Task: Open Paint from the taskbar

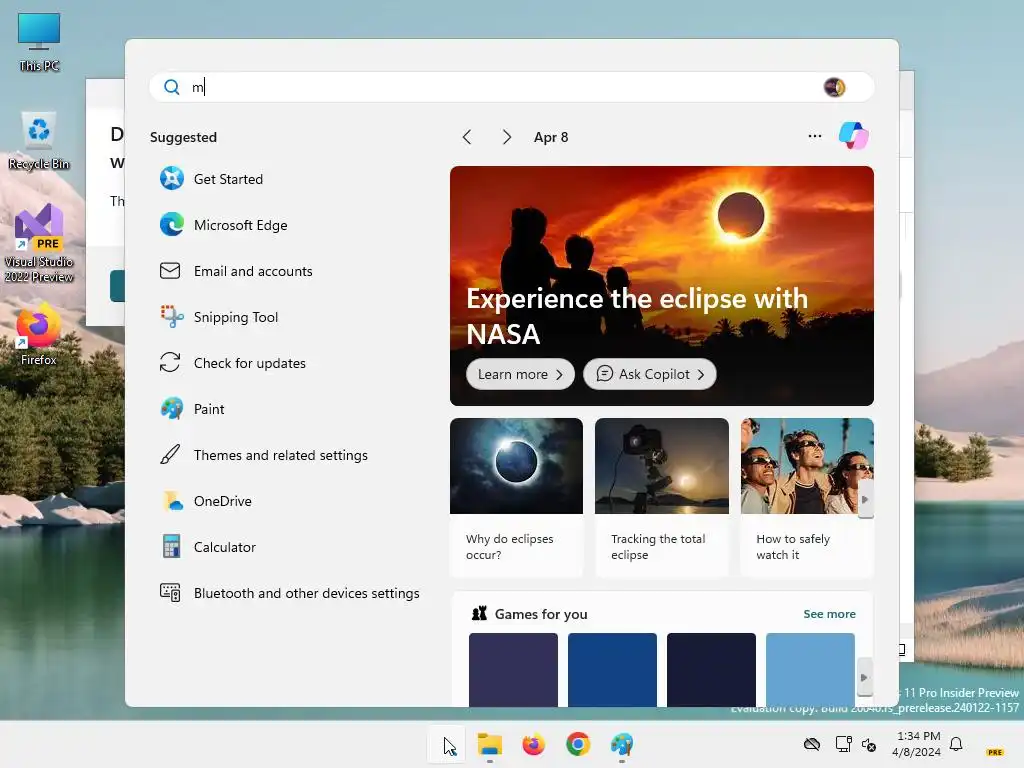Action: (x=622, y=744)
